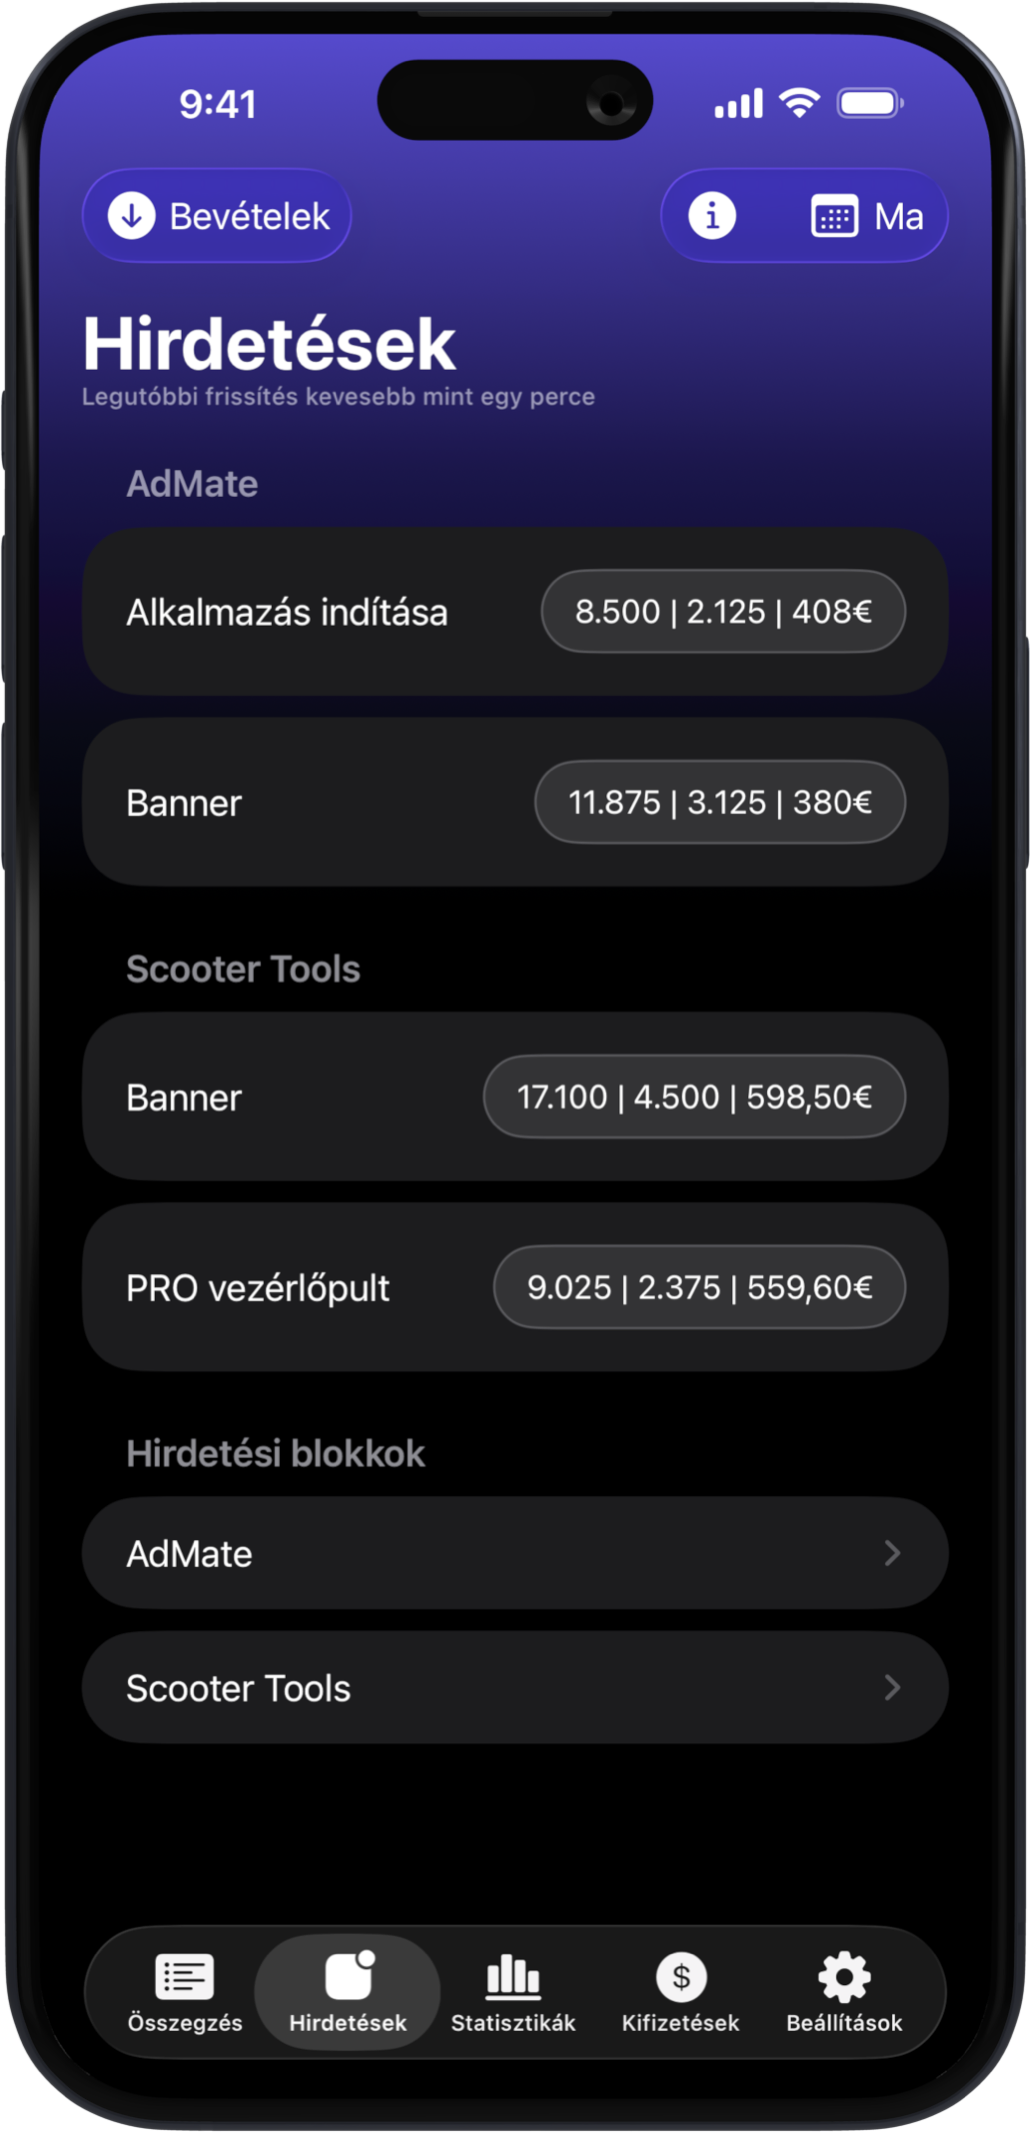Open the Kifizetések dollar icon

[x=681, y=1976]
